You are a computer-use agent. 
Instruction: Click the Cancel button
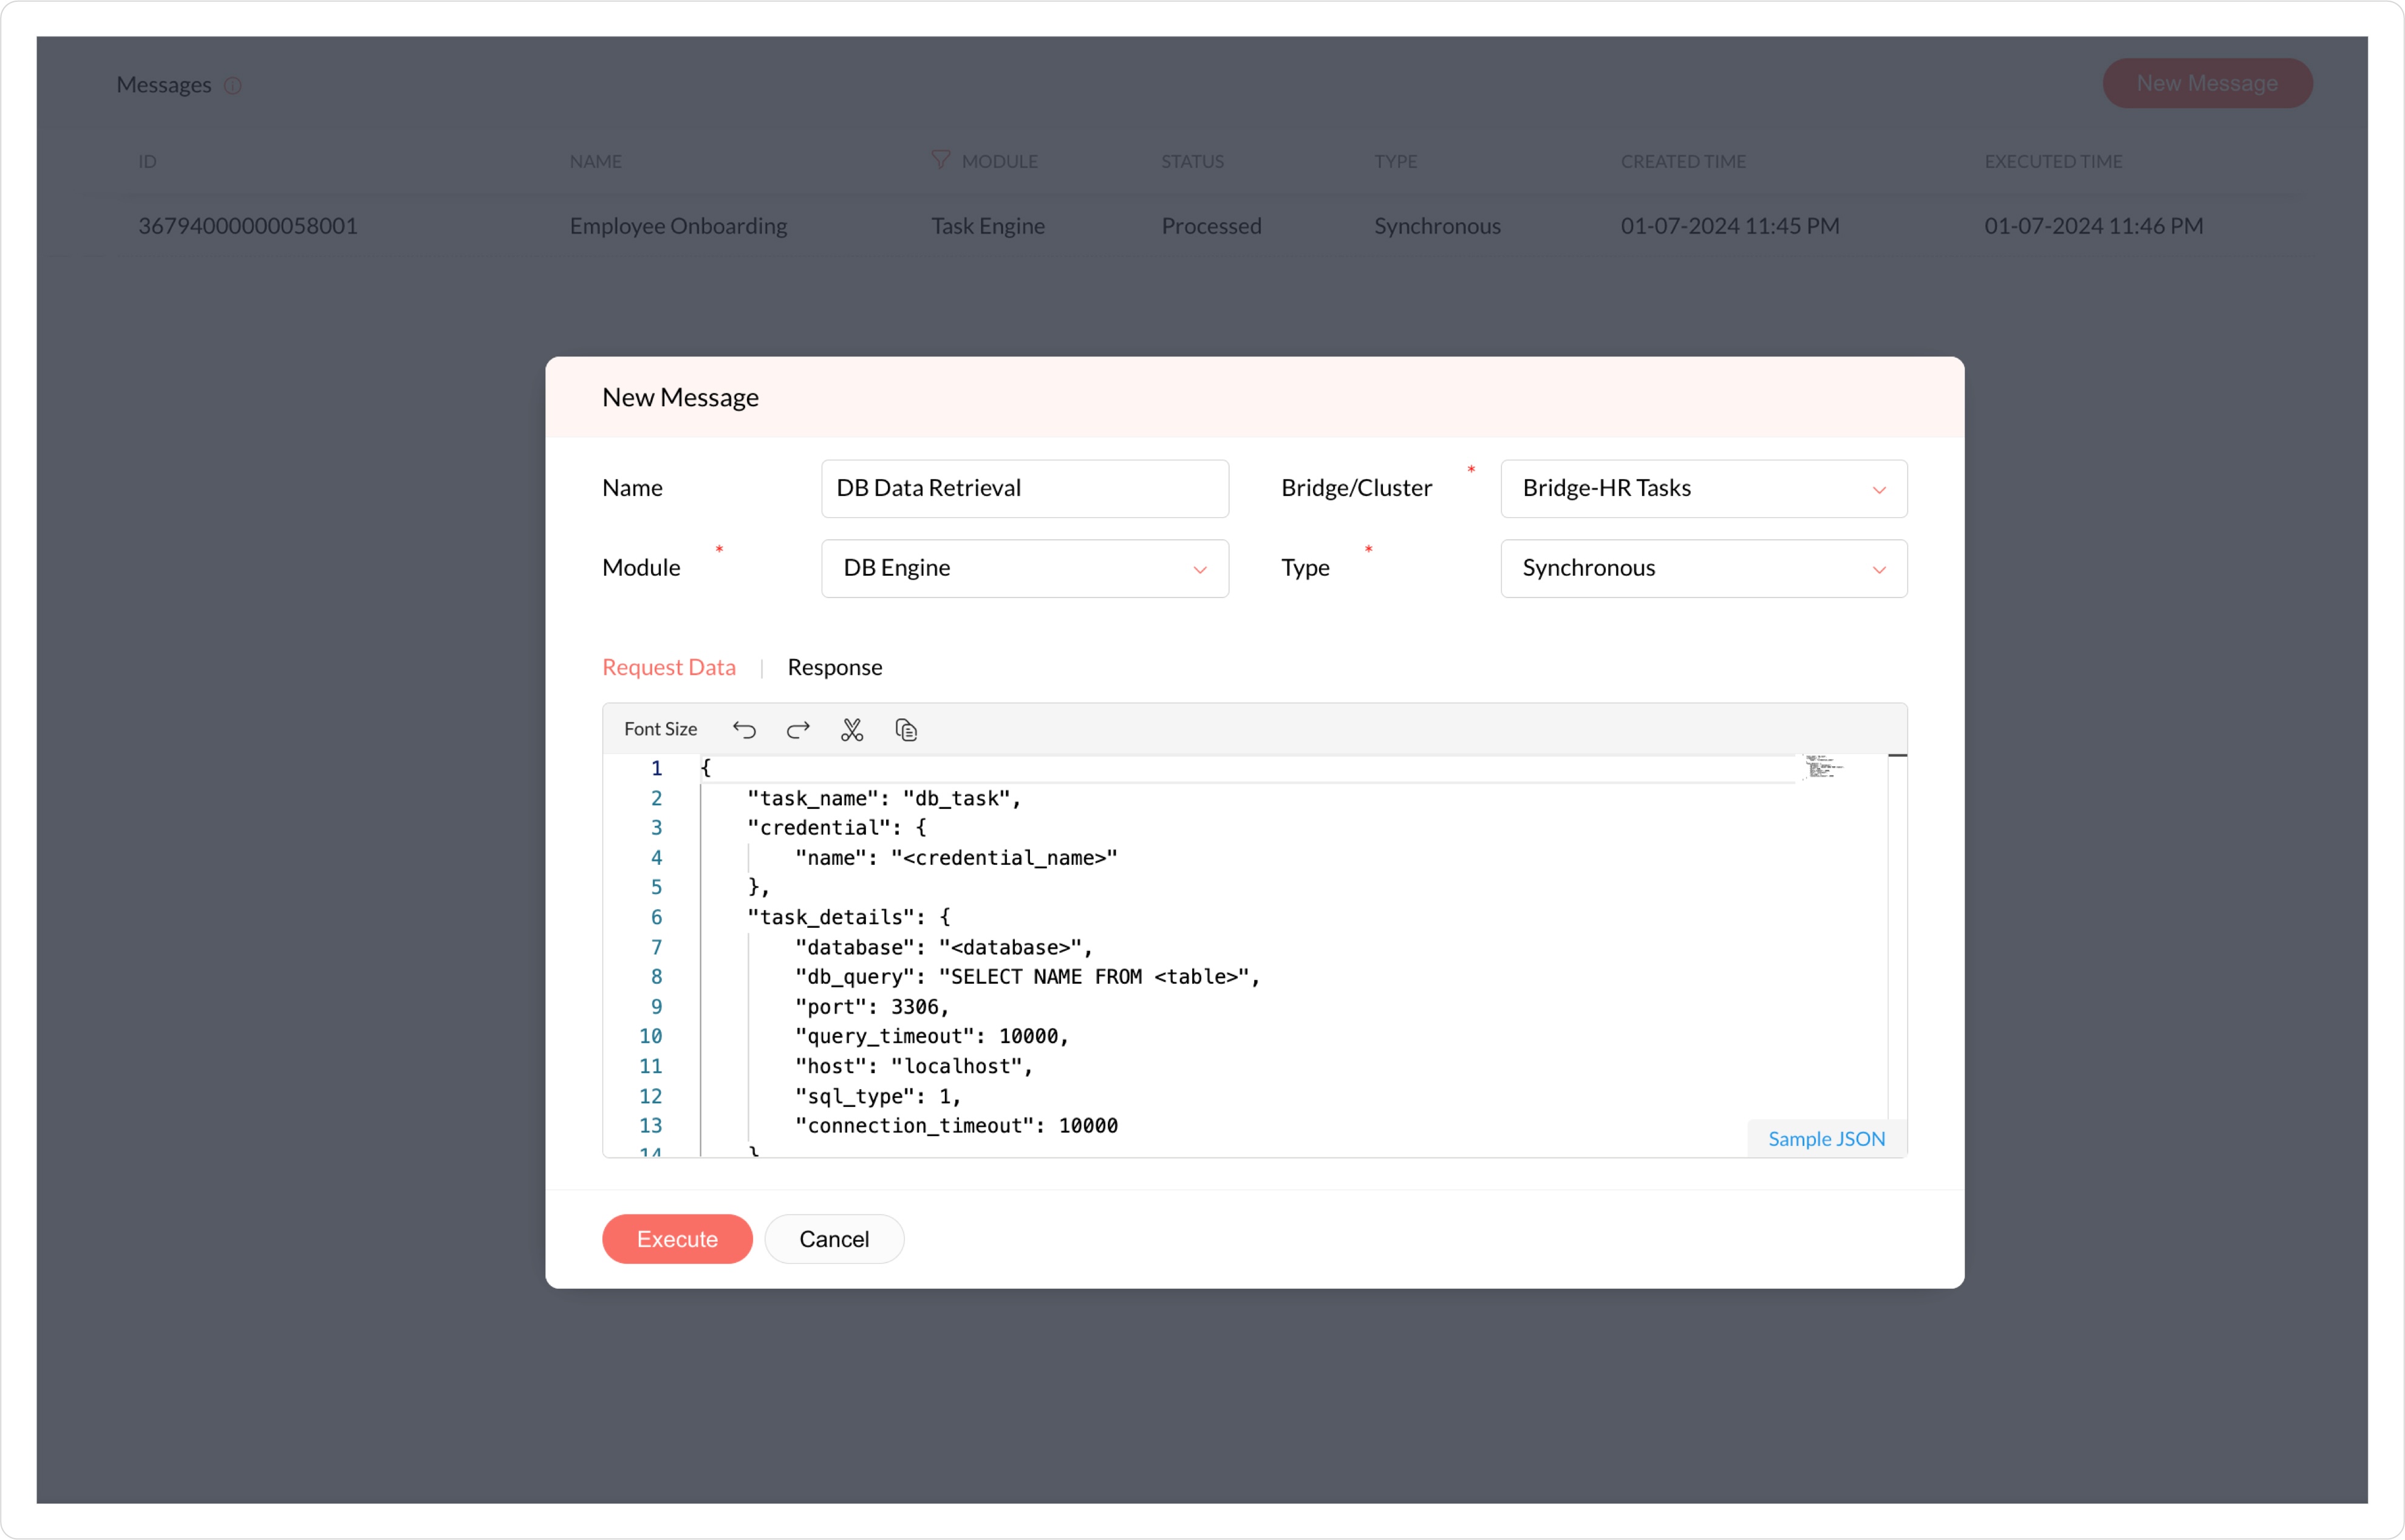click(834, 1239)
